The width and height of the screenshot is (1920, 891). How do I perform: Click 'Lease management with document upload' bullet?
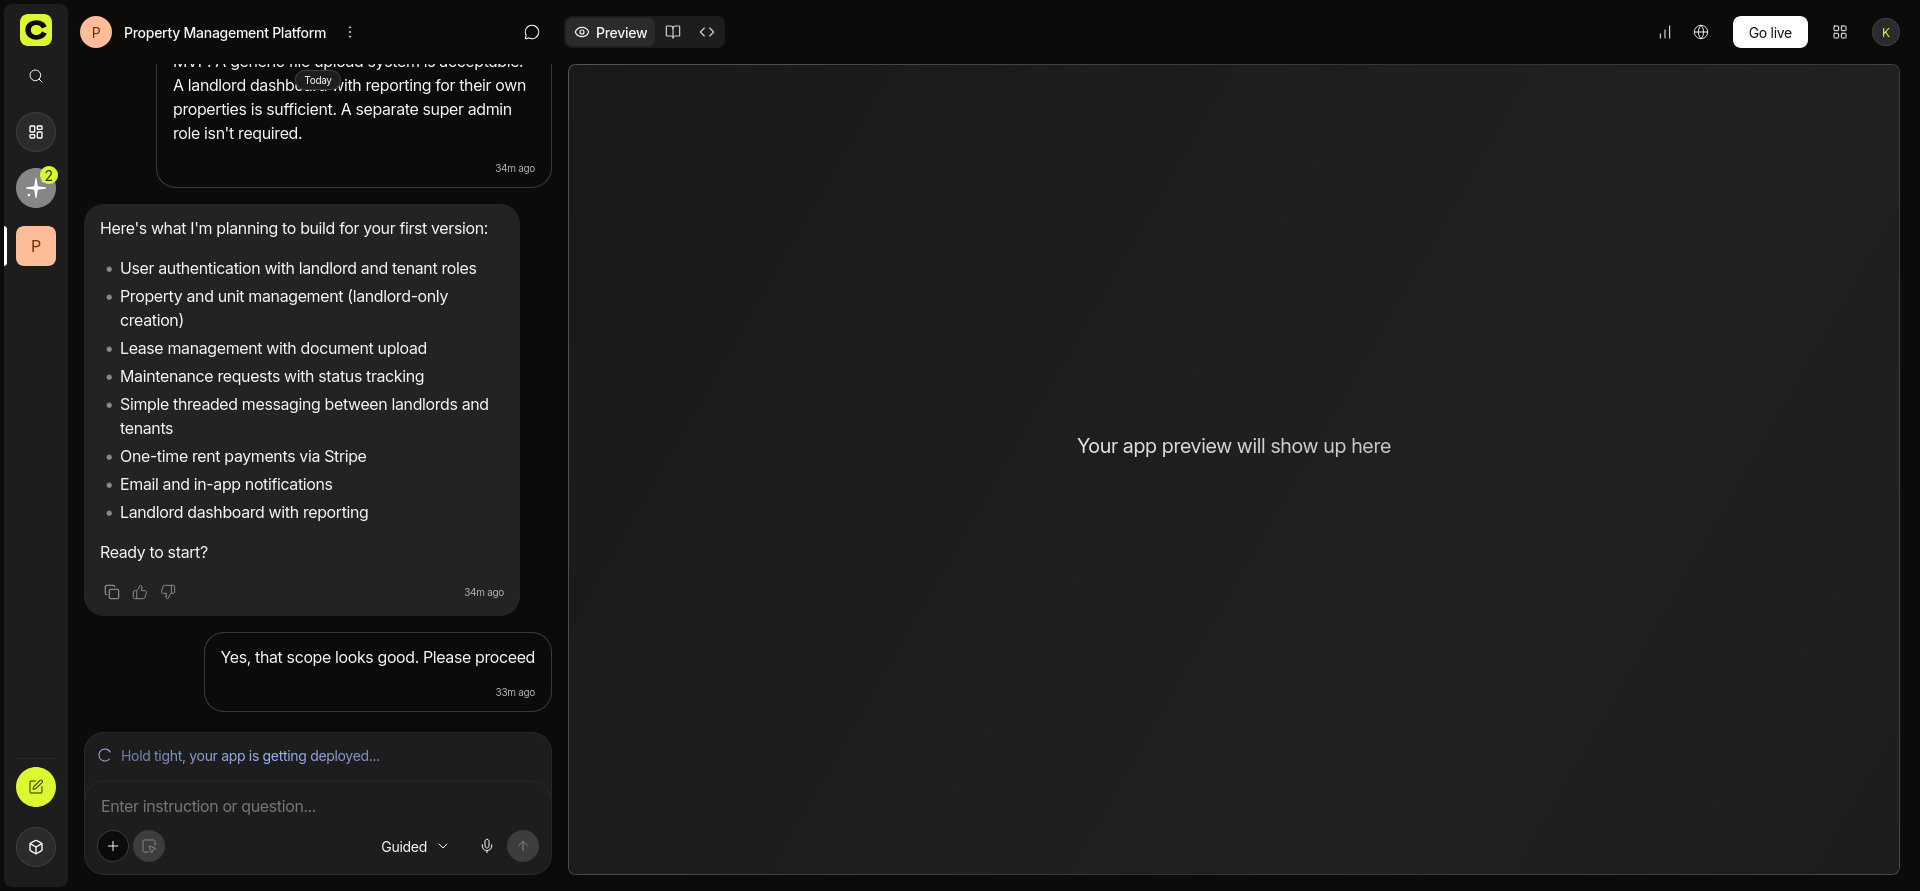[x=273, y=348]
